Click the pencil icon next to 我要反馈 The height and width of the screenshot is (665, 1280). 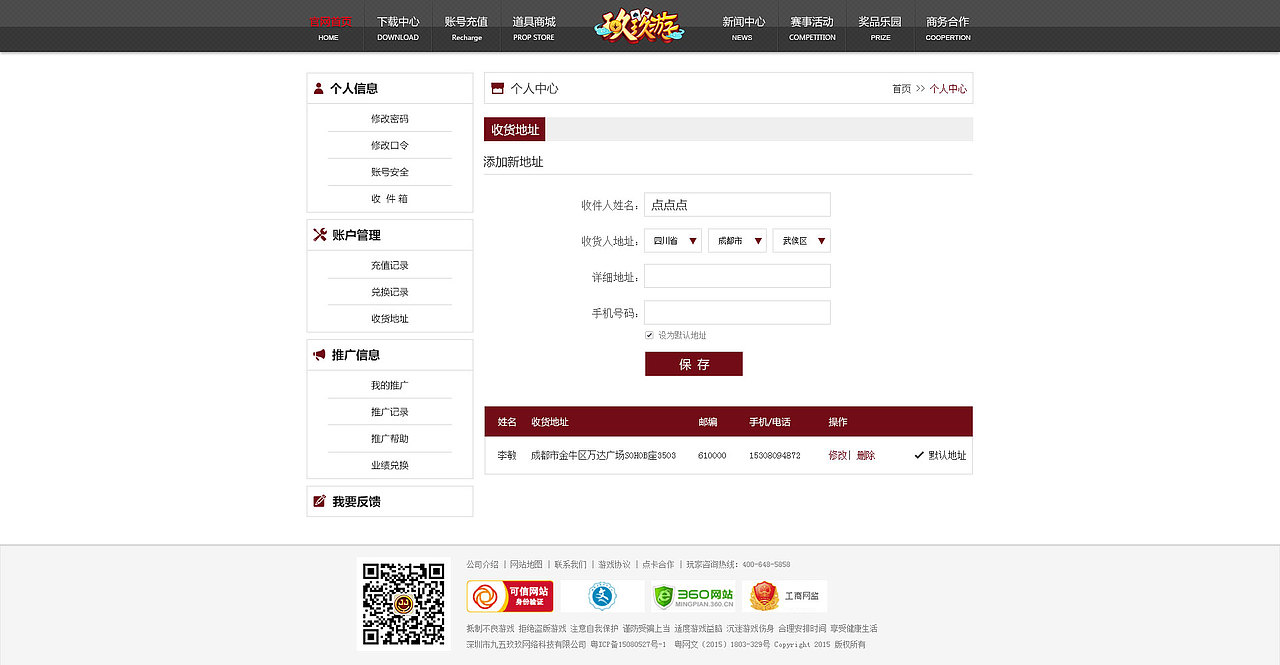(x=318, y=500)
